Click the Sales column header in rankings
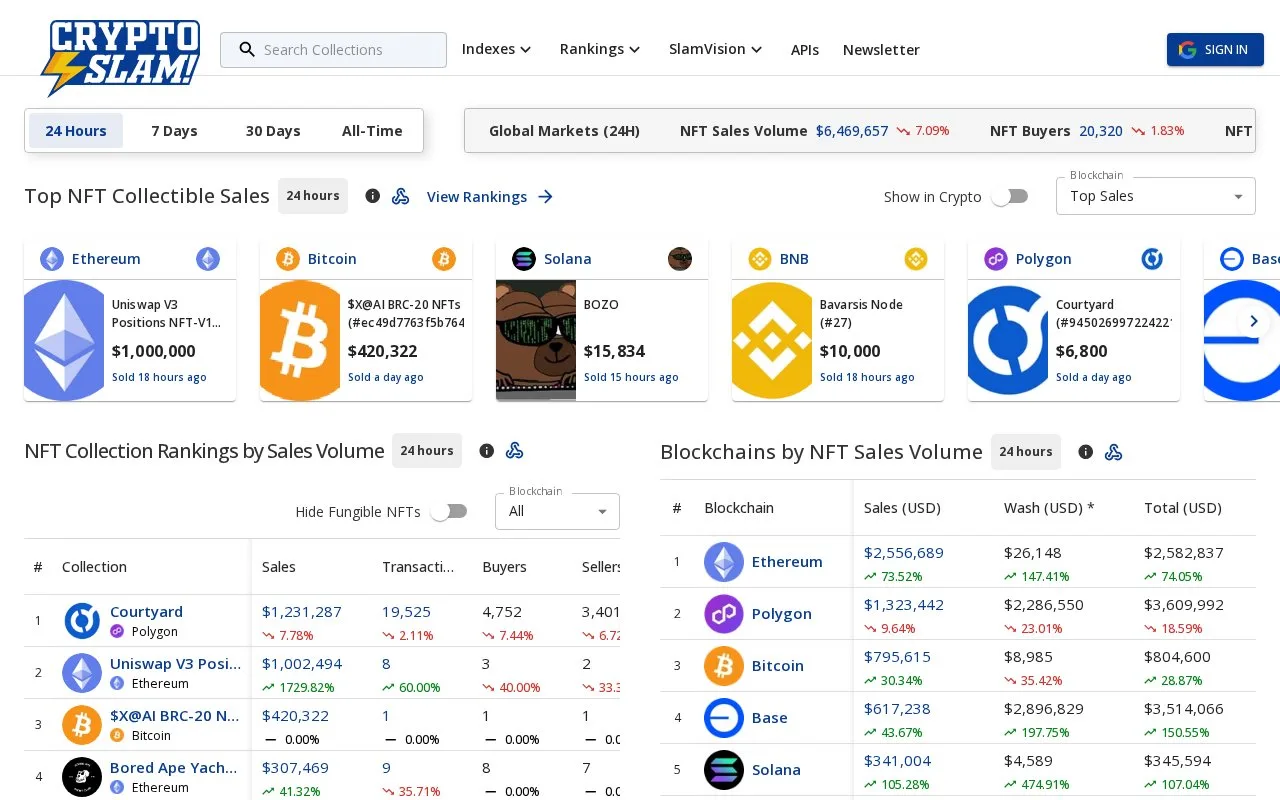The height and width of the screenshot is (800, 1280). (279, 567)
